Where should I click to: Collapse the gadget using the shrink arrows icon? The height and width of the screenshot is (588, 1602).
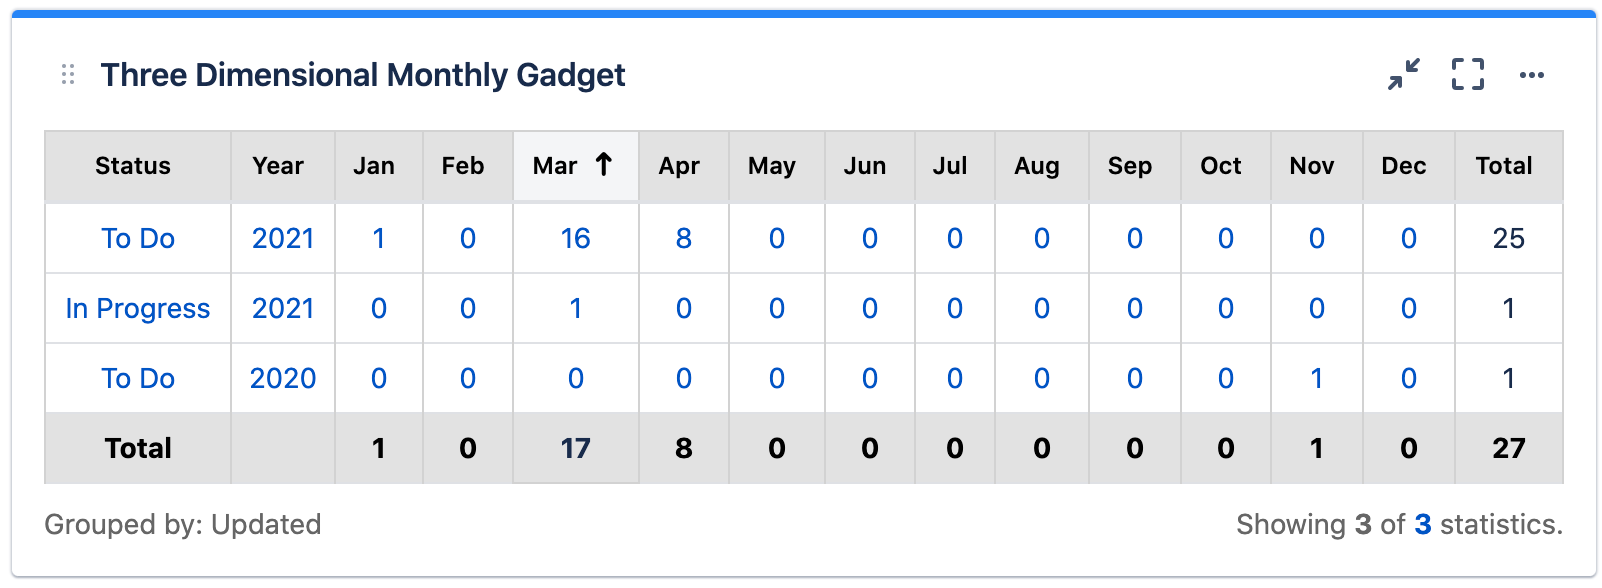pos(1404,74)
